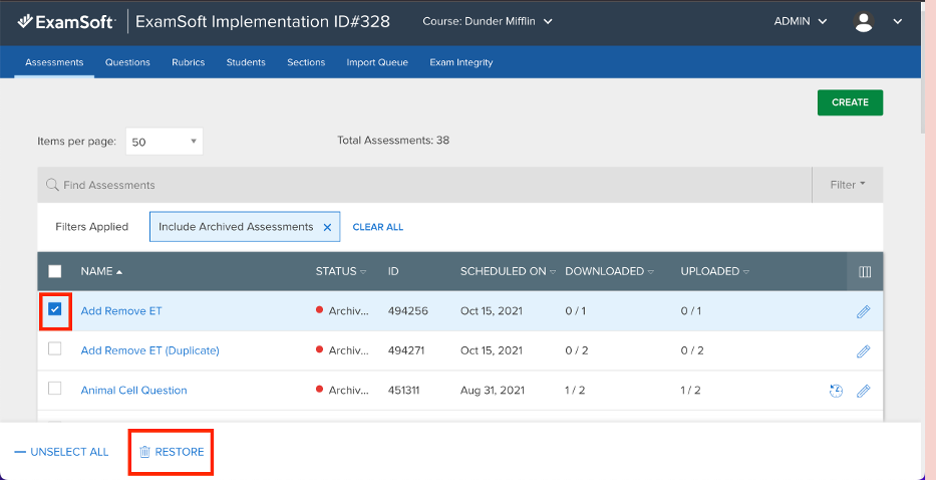Click UNSELECT ALL
The image size is (938, 480).
pyautogui.click(x=61, y=452)
